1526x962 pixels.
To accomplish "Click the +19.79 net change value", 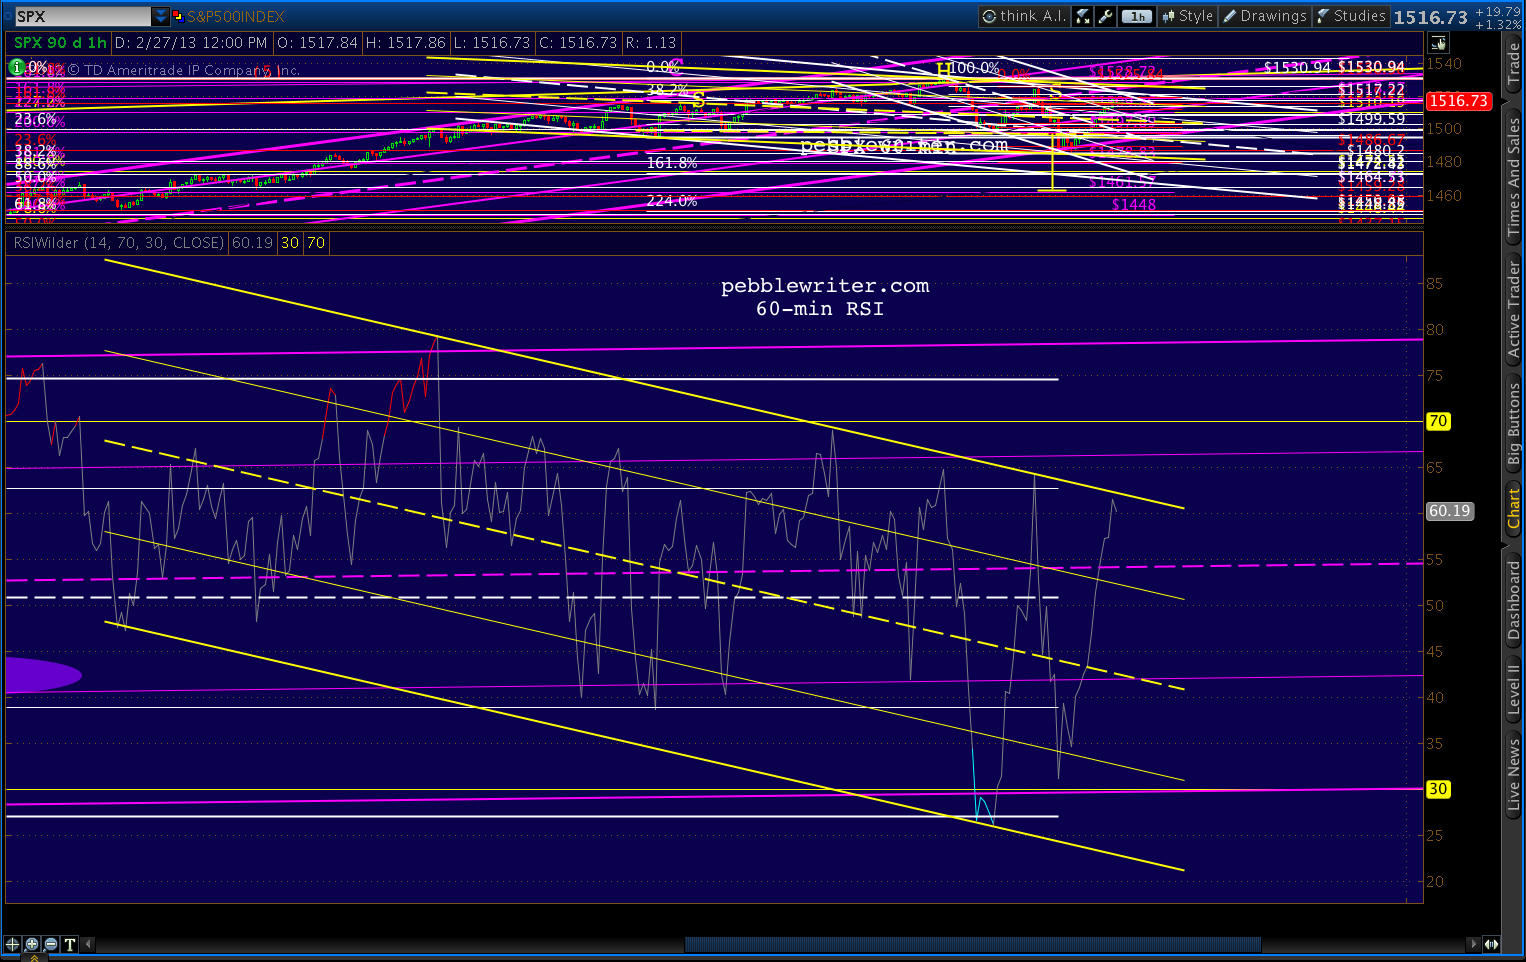I will click(x=1498, y=11).
